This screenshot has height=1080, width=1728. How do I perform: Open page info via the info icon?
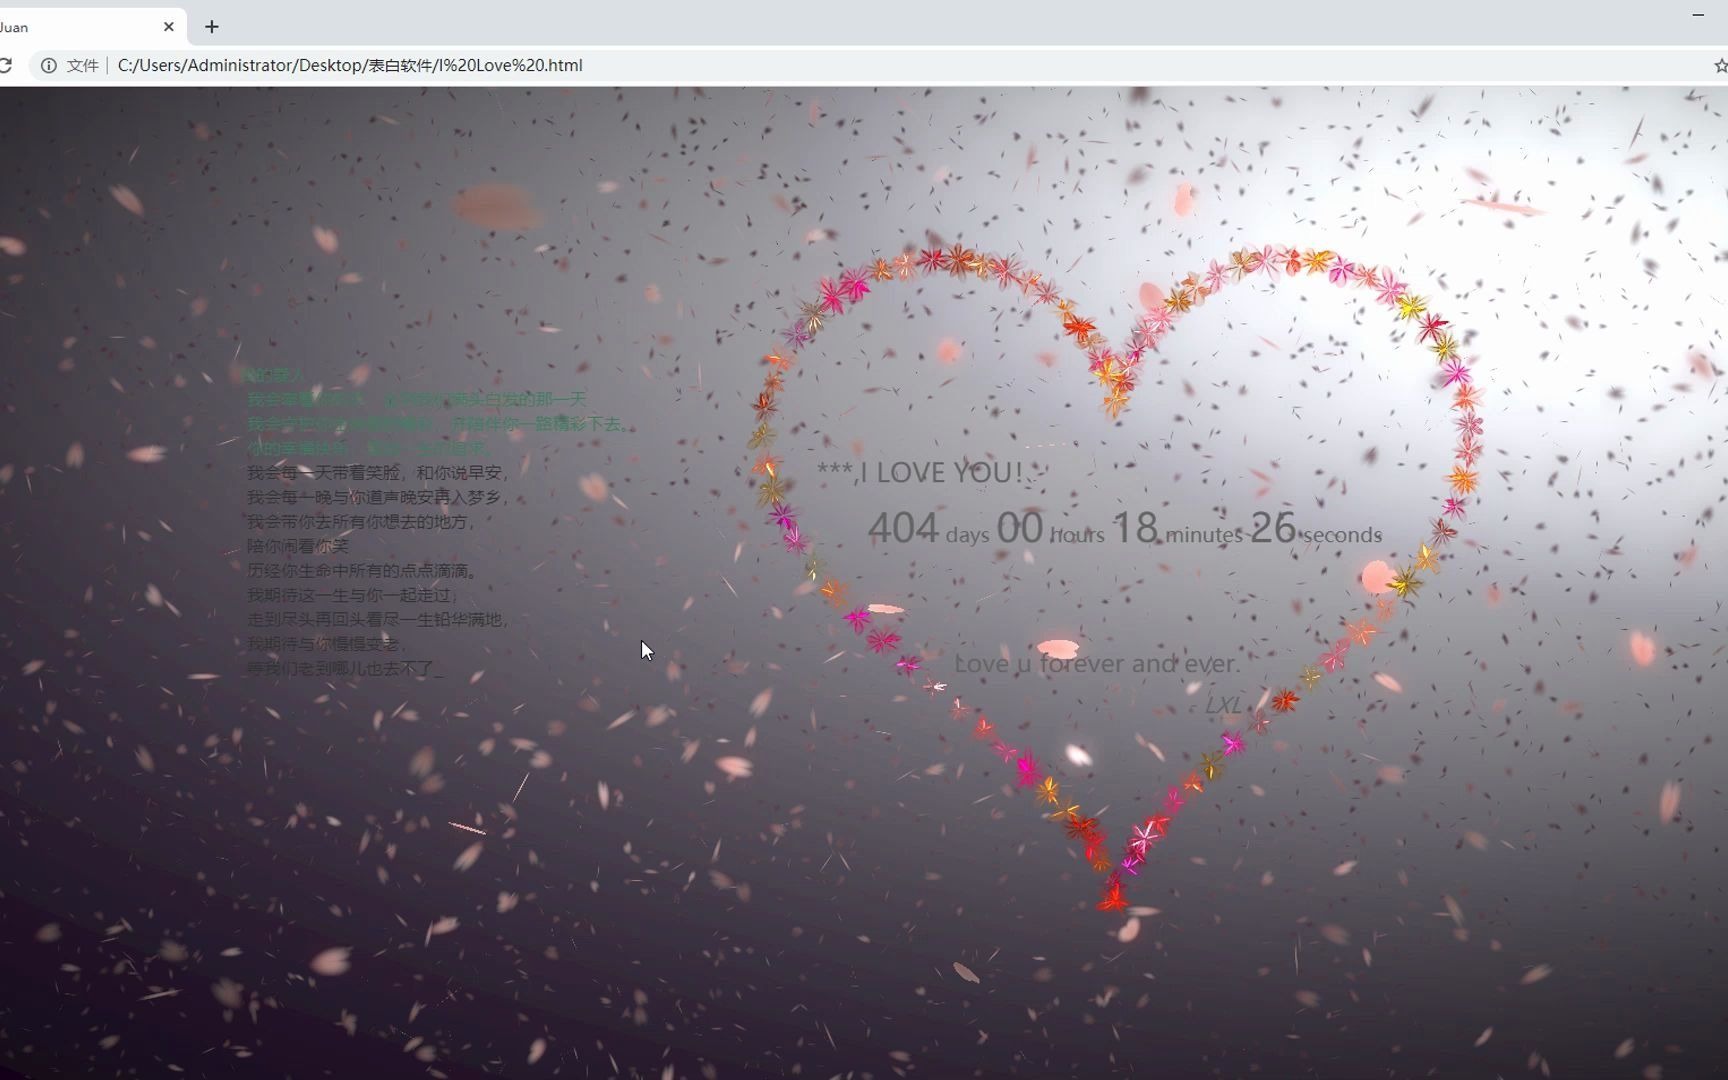(x=50, y=65)
